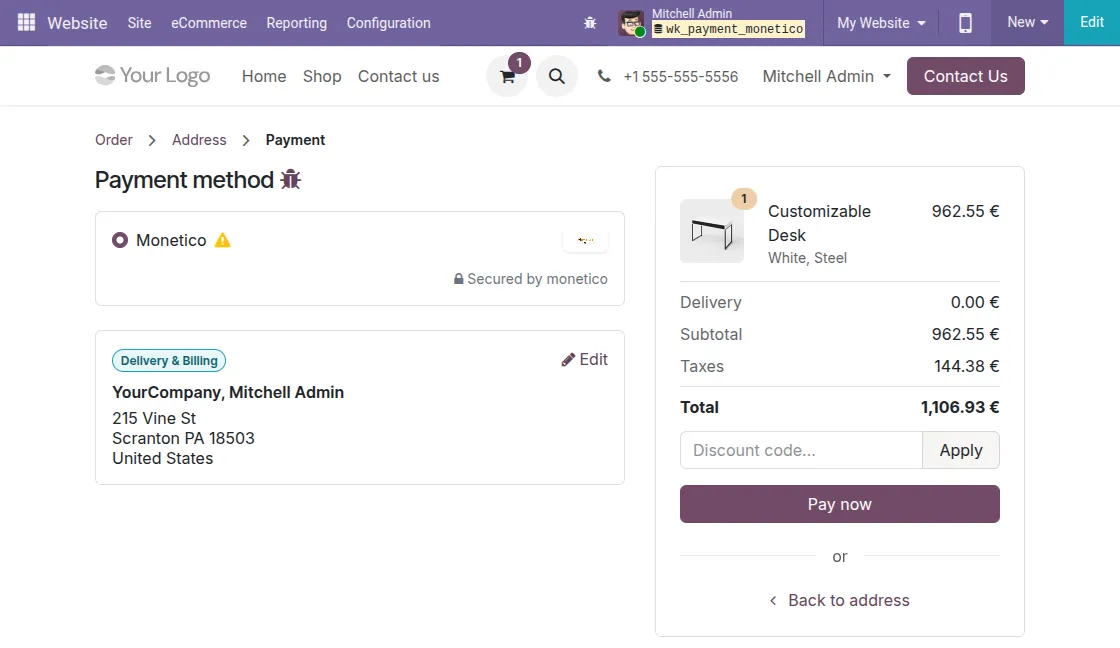This screenshot has height=648, width=1120.
Task: Select the Monetico radio button
Action: [x=120, y=240]
